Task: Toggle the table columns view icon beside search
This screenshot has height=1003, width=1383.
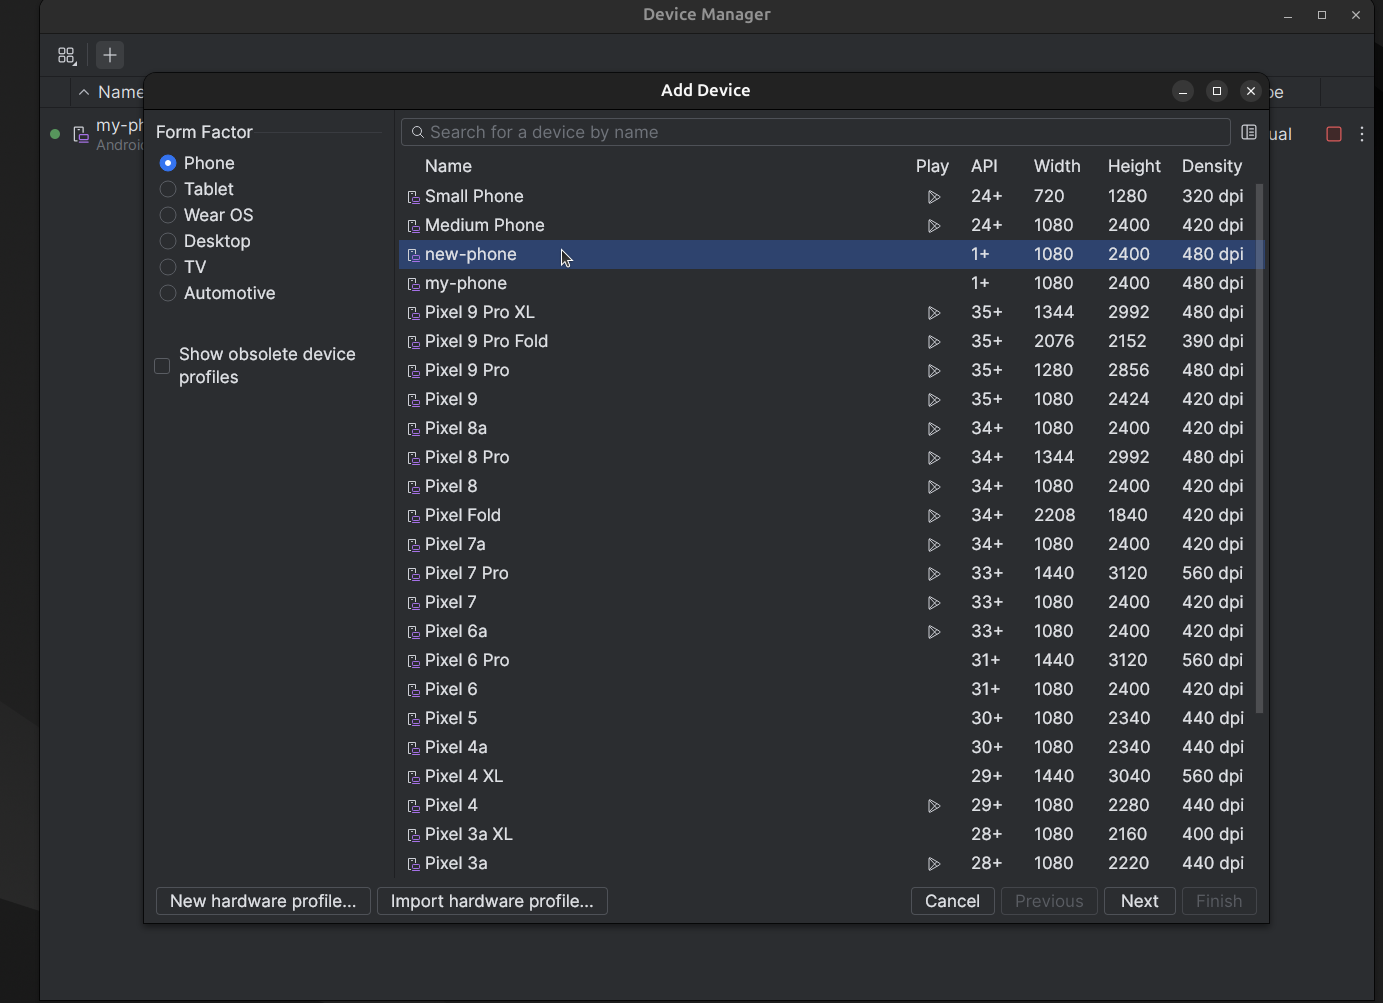Action: [1249, 132]
